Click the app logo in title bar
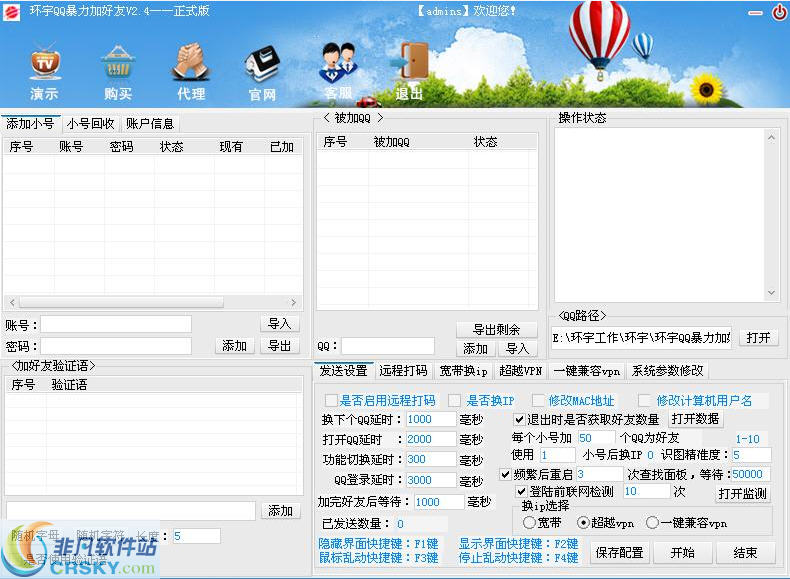The width and height of the screenshot is (790, 579). point(11,12)
